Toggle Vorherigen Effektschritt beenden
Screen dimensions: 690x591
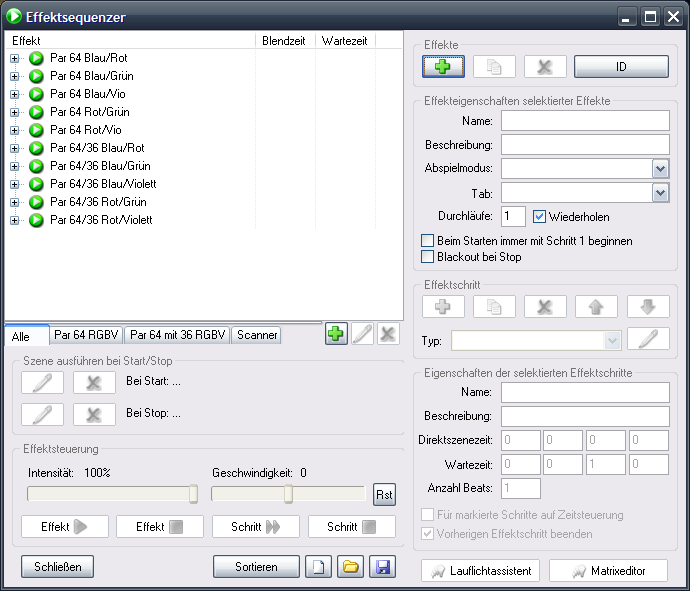[427, 534]
